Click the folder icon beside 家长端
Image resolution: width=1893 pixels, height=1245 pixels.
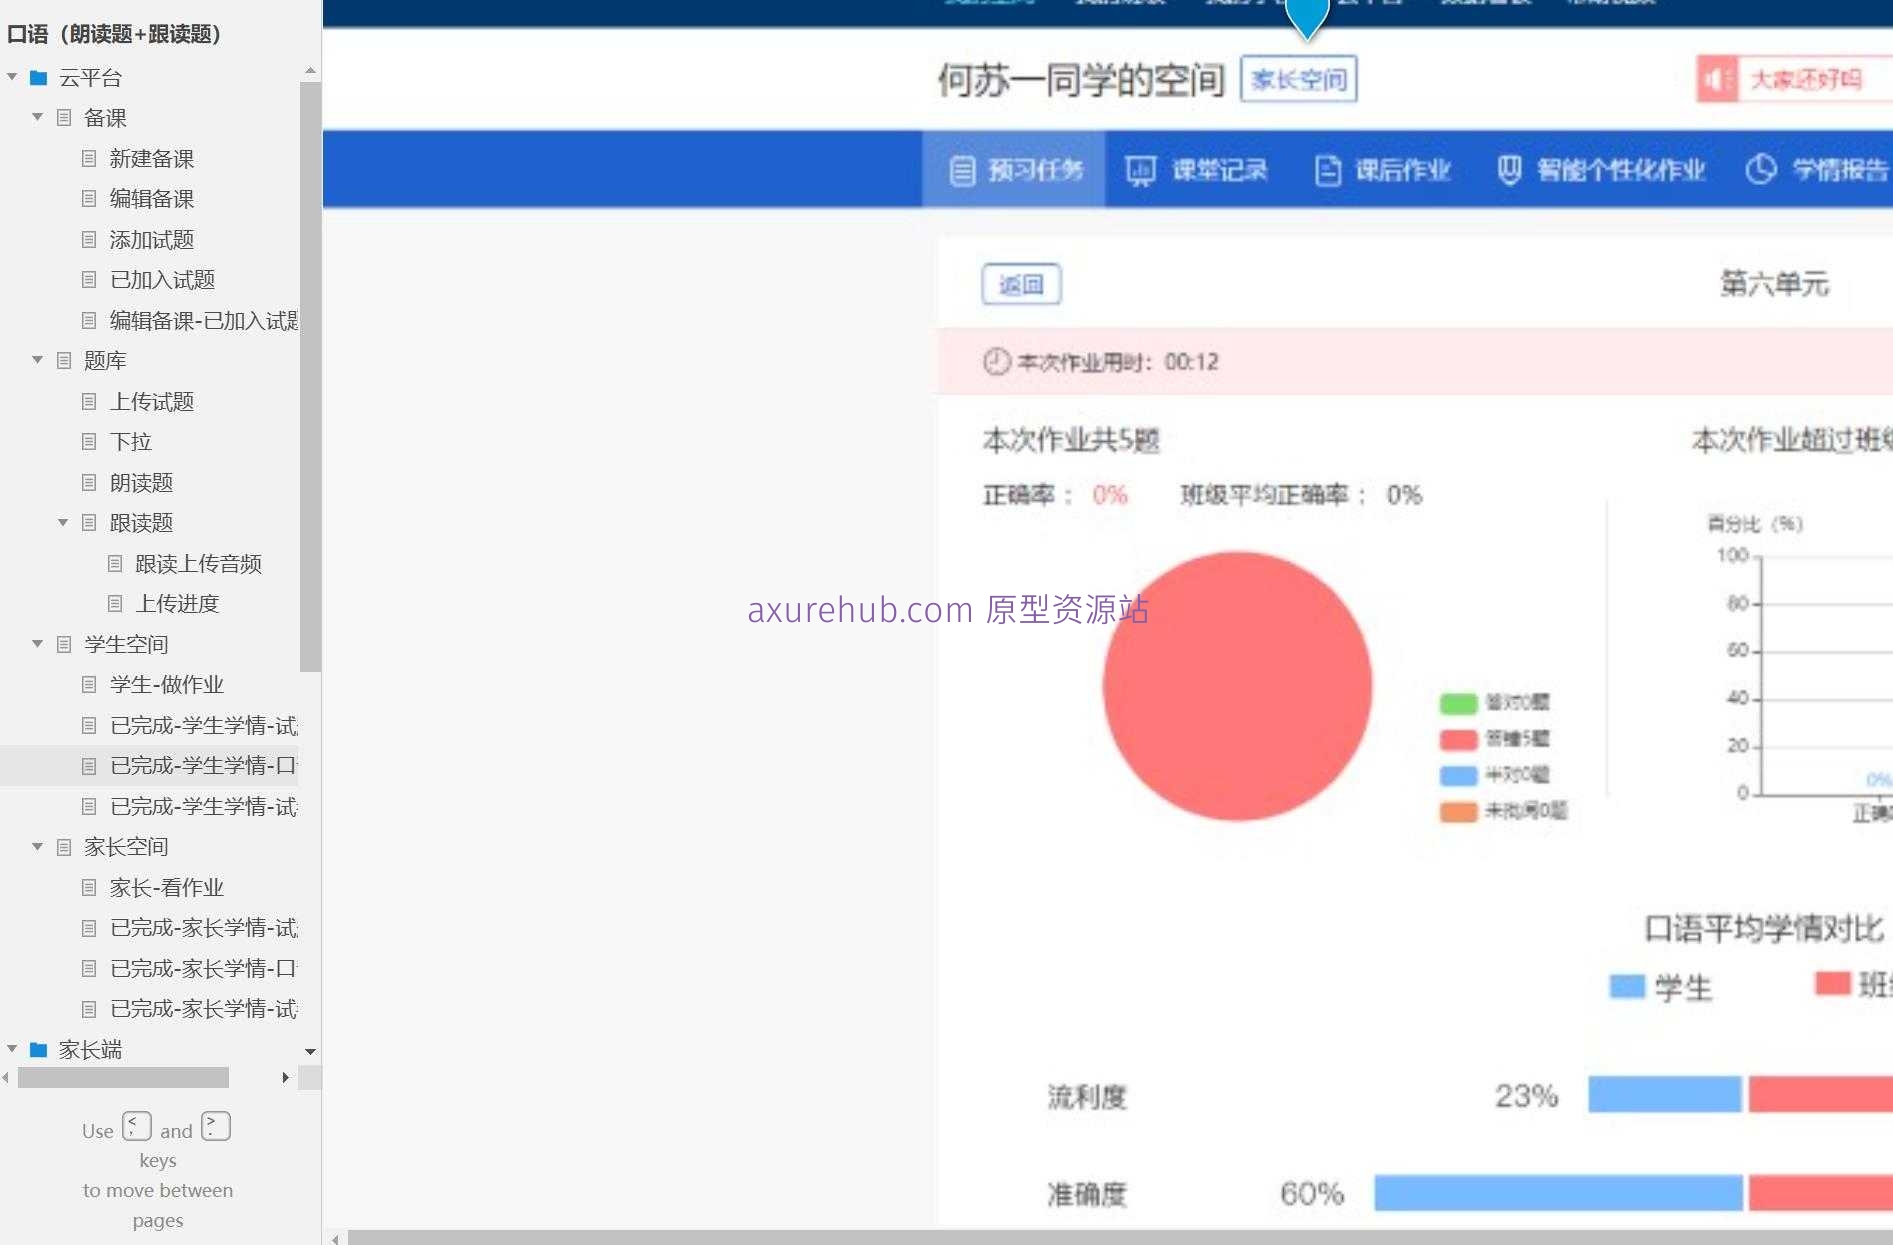tap(39, 1050)
